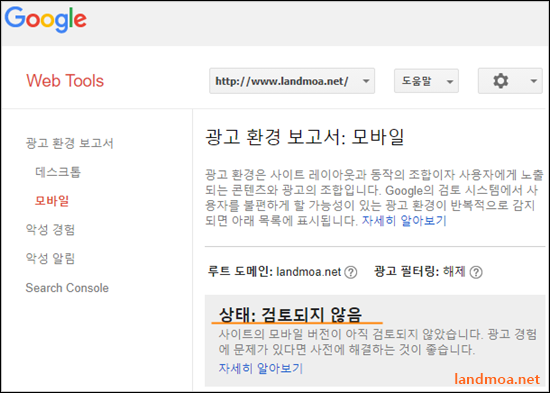
Task: Click 자세히 알아보기 link in the description paragraph
Action: [x=404, y=221]
